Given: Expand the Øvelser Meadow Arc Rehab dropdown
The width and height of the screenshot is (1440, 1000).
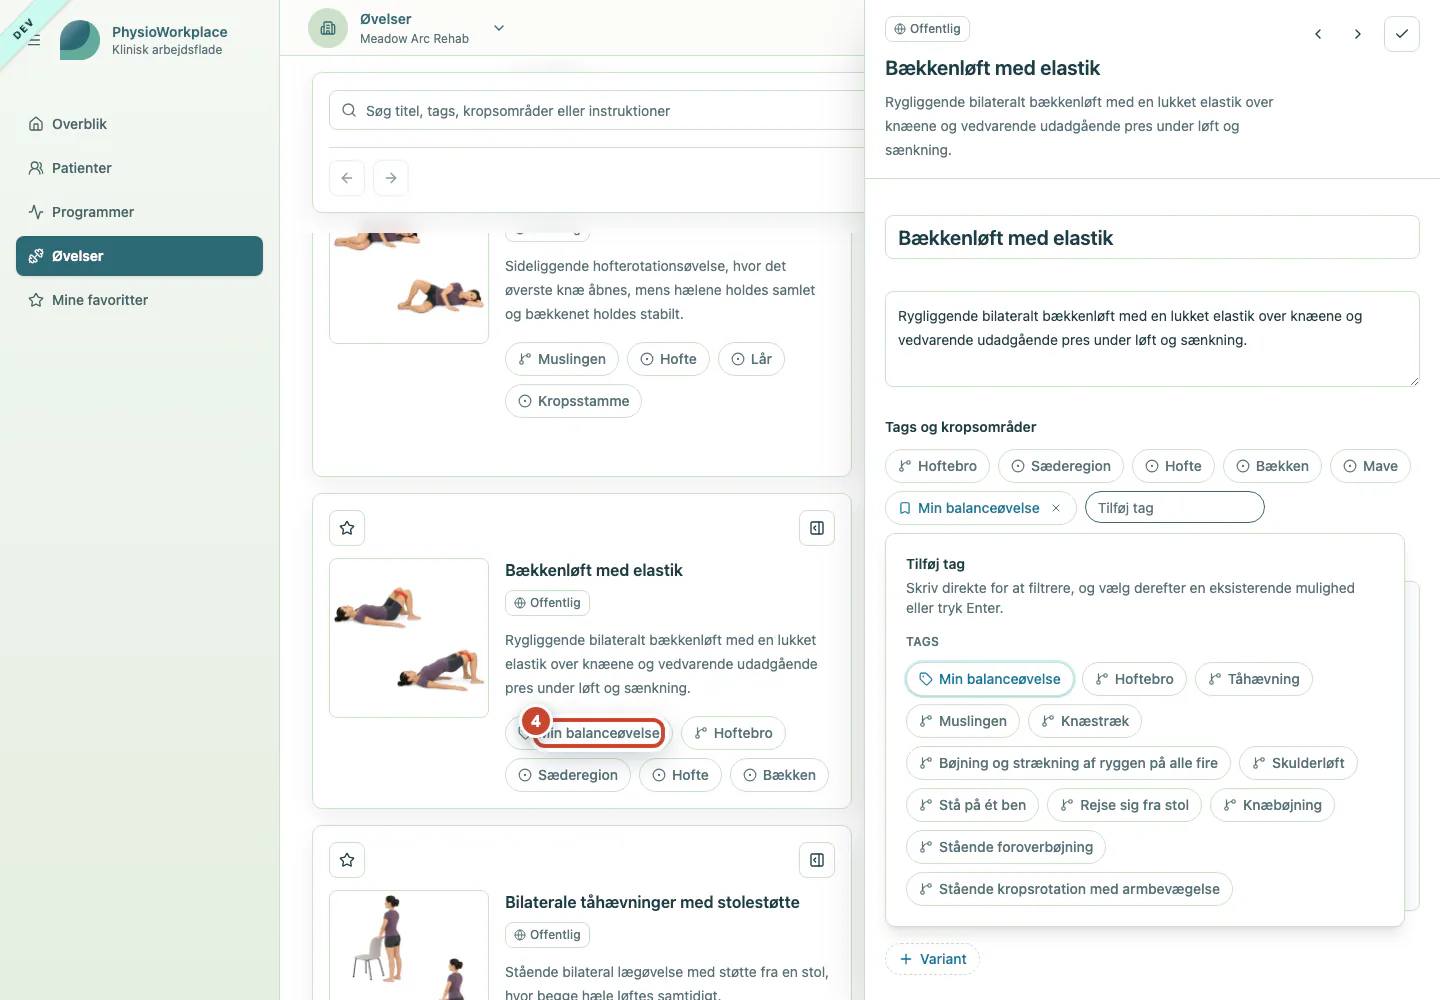Looking at the screenshot, I should 499,28.
